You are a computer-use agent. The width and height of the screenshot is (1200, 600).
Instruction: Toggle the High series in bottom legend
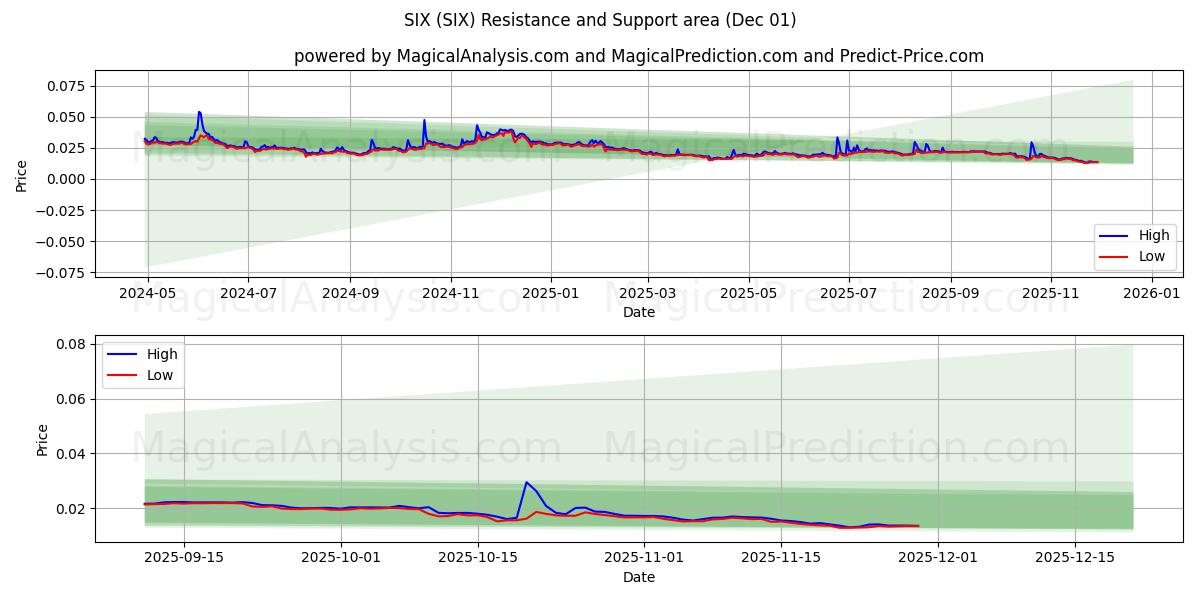pyautogui.click(x=162, y=353)
